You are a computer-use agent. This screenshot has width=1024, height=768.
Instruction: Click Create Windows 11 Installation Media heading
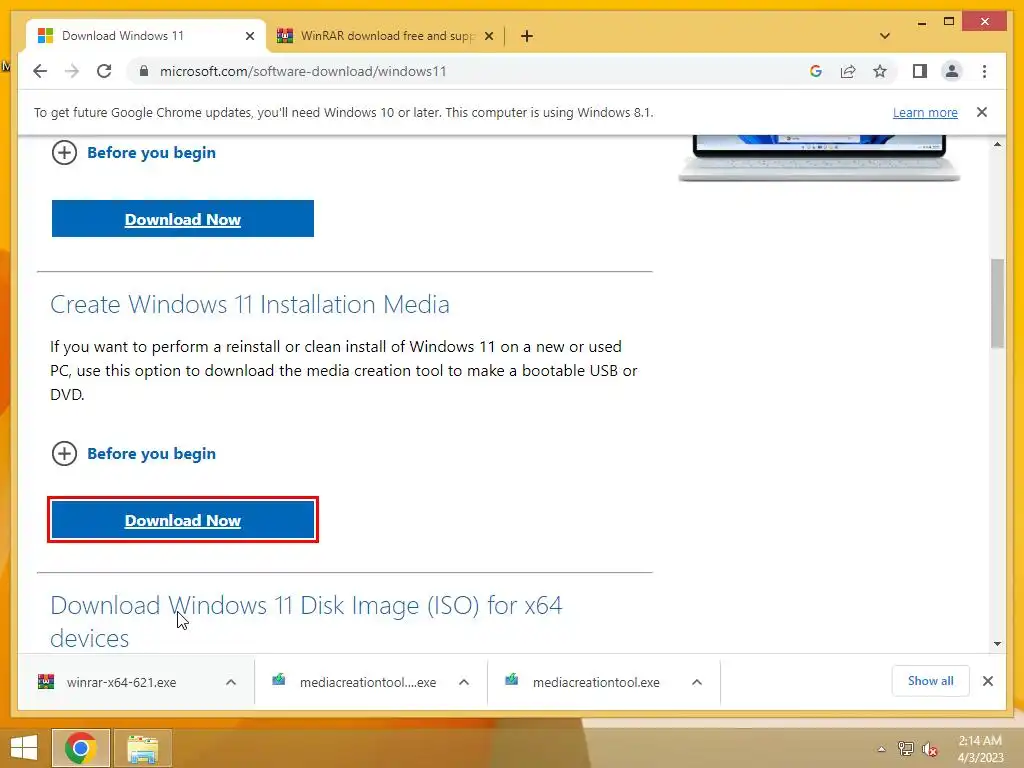tap(249, 304)
